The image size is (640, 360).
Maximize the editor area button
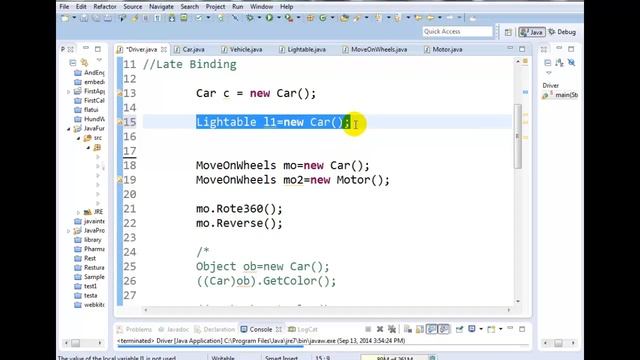coord(522,49)
